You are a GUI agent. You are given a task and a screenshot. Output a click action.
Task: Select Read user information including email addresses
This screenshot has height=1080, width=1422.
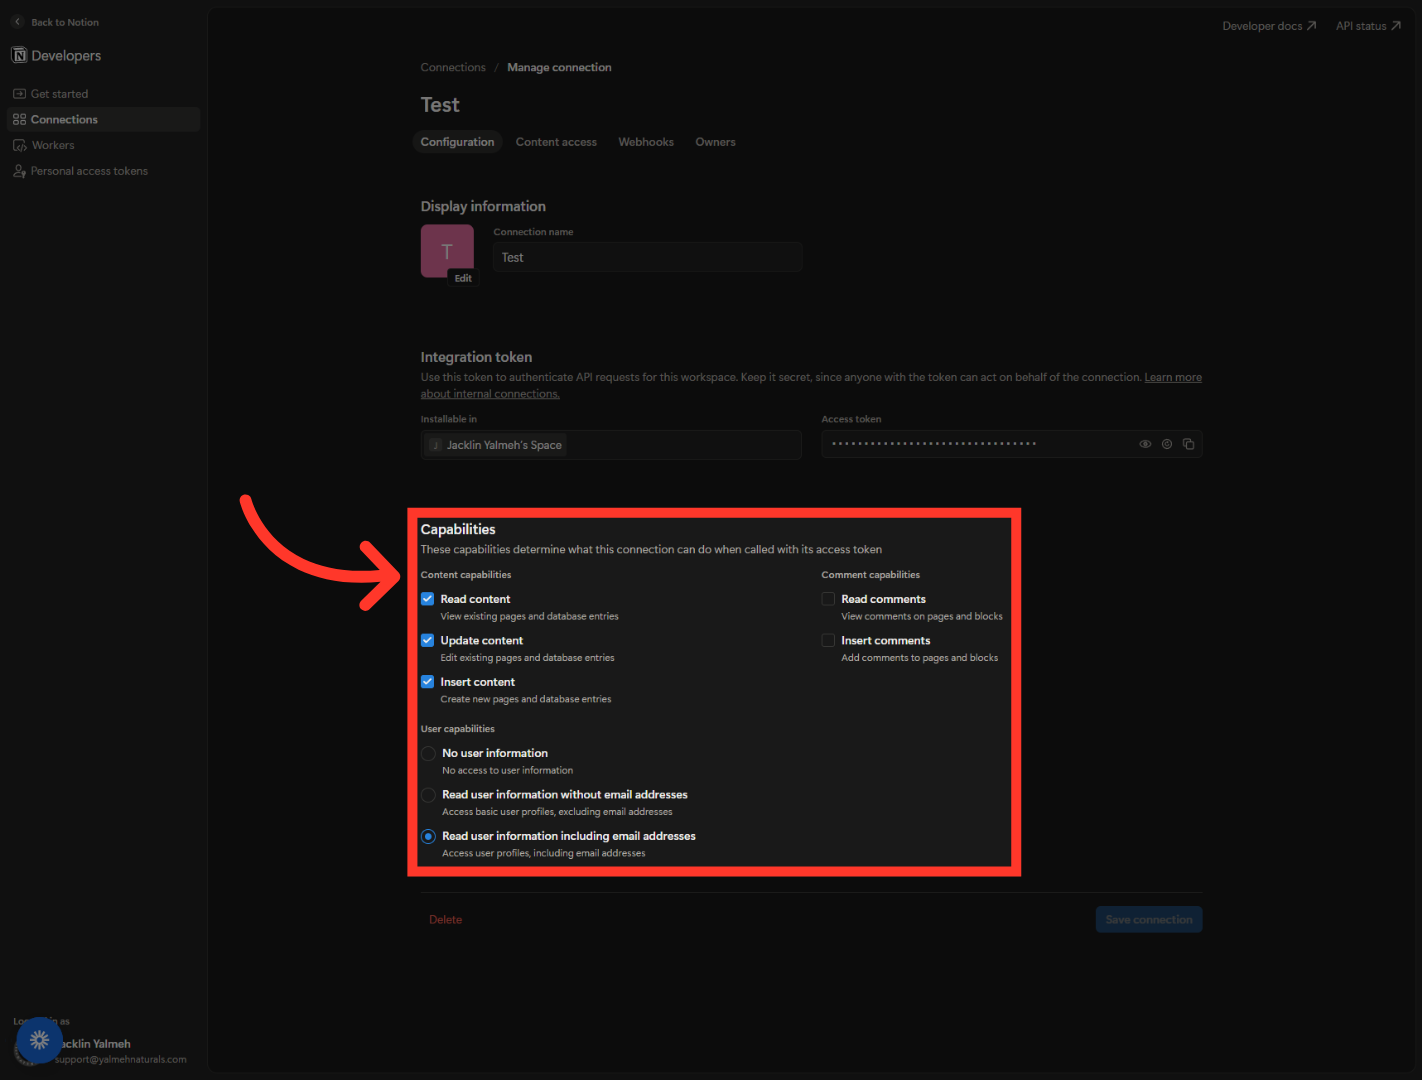click(428, 837)
